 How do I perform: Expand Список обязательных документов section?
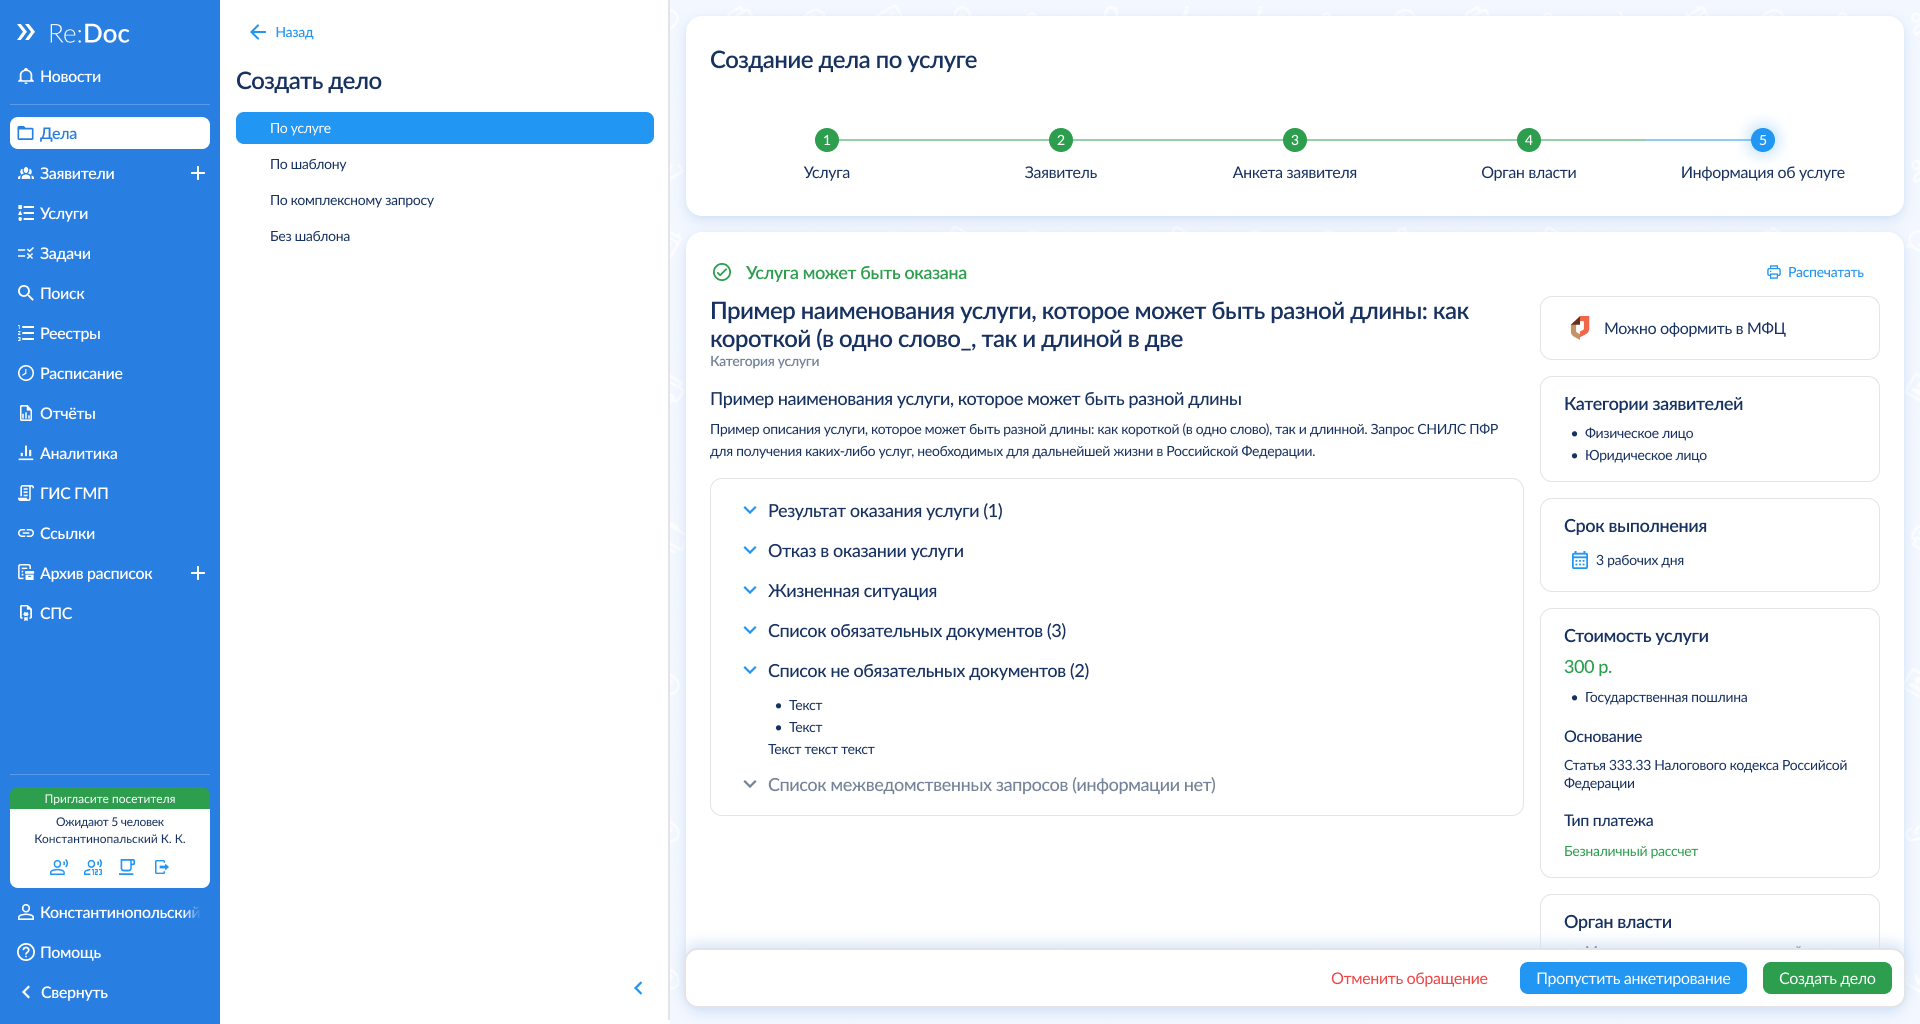[x=750, y=631]
